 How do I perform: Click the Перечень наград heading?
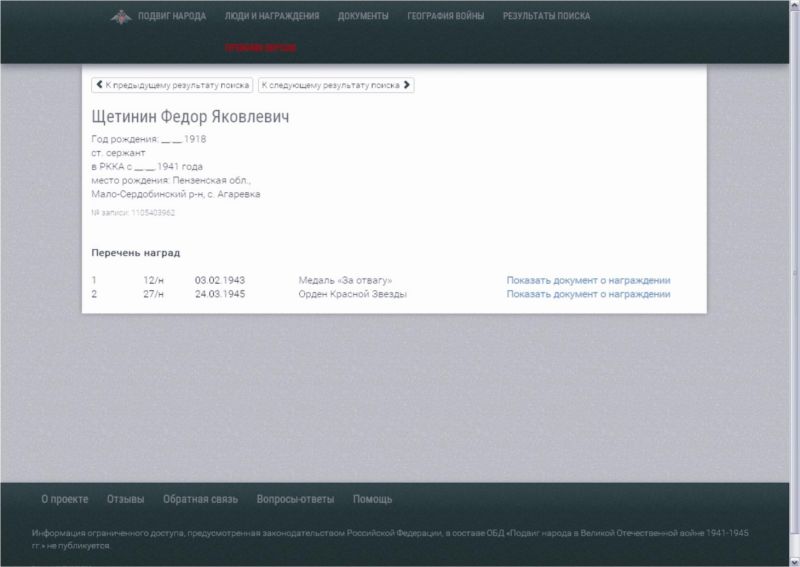pyautogui.click(x=136, y=253)
